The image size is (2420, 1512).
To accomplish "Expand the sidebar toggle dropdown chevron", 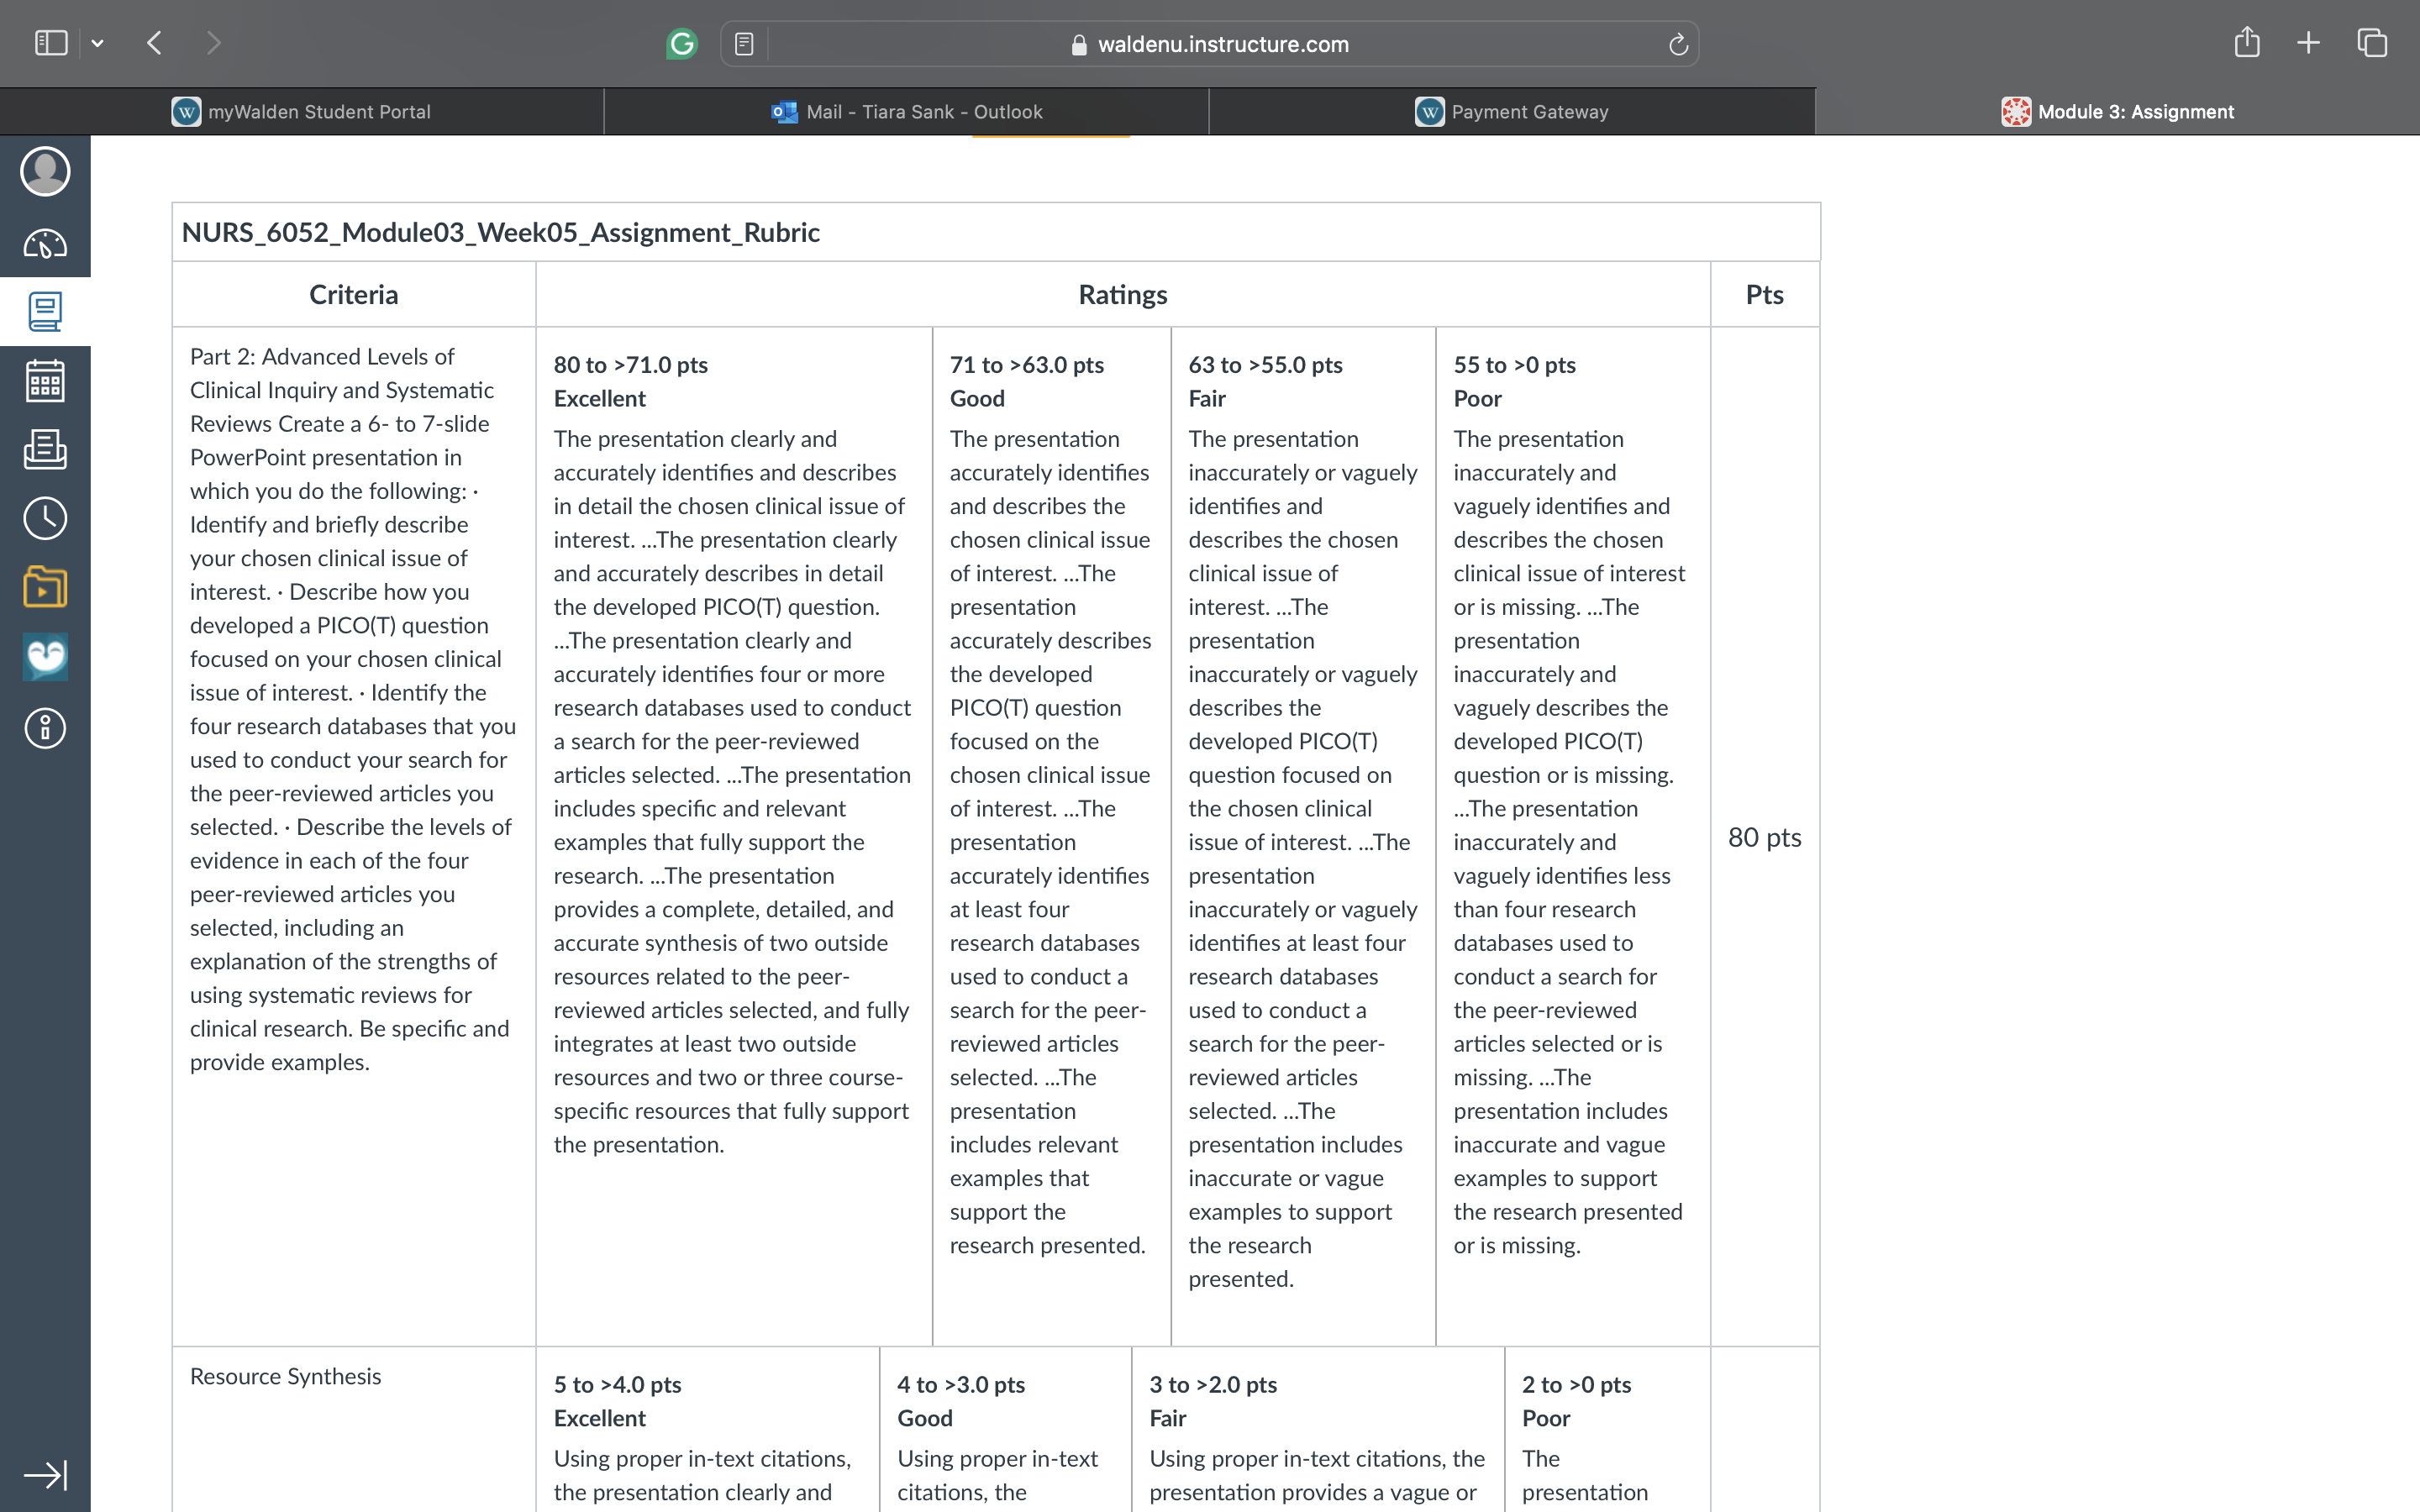I will click(x=97, y=43).
